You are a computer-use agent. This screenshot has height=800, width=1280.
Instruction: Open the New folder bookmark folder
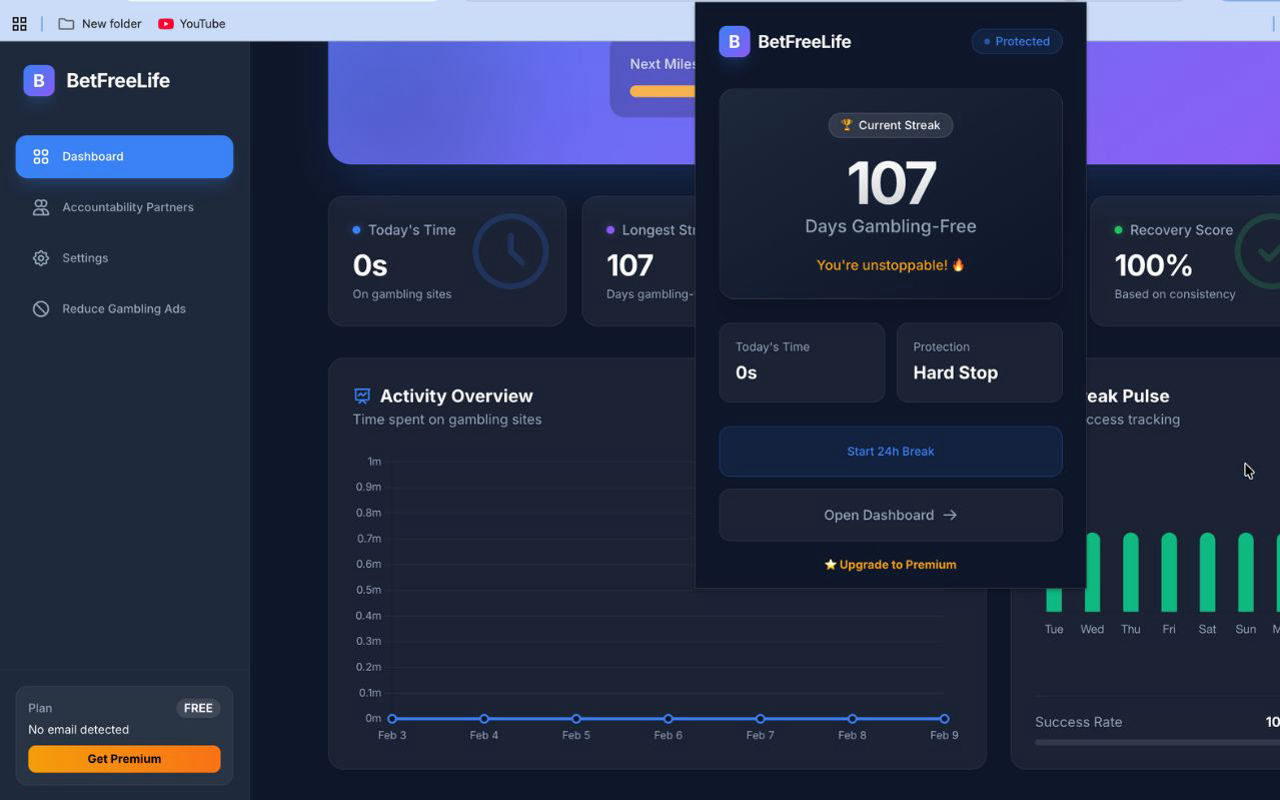tap(100, 23)
